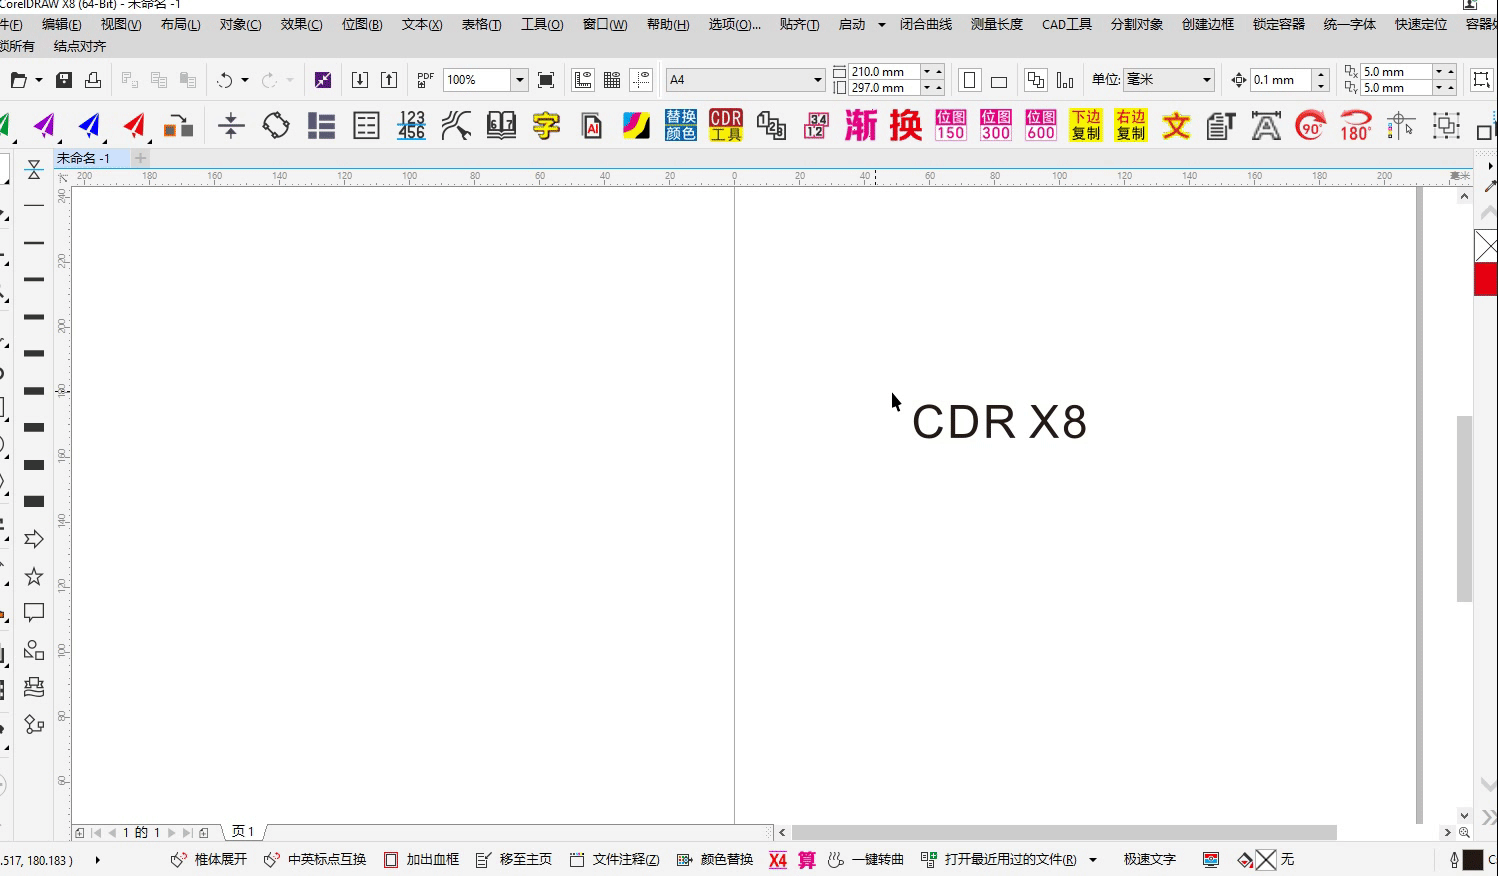The width and height of the screenshot is (1498, 876).
Task: Open the 对象(C) menu
Action: [241, 25]
